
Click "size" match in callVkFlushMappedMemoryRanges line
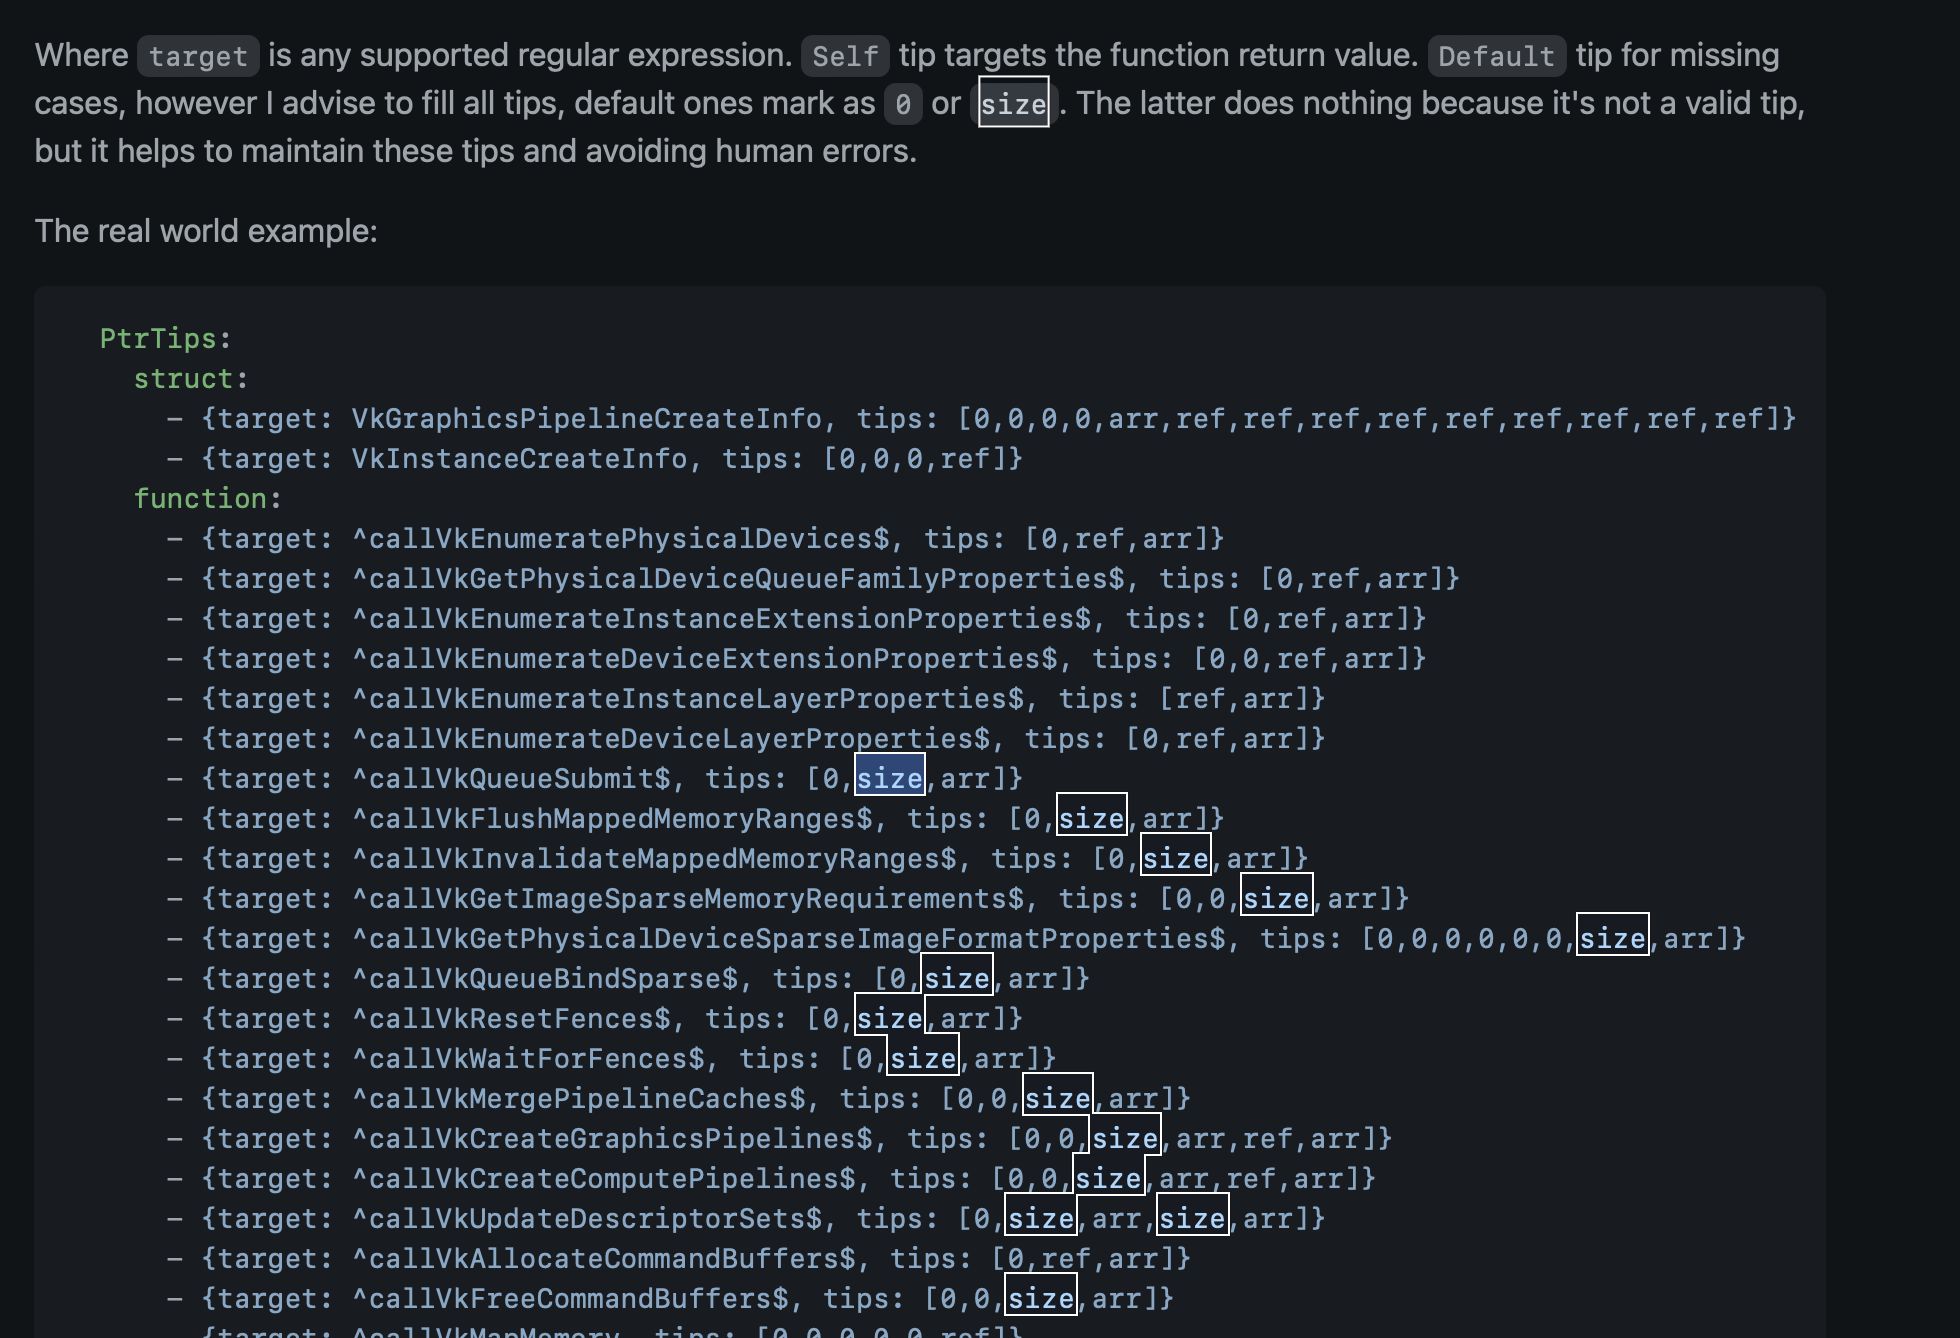click(1091, 819)
